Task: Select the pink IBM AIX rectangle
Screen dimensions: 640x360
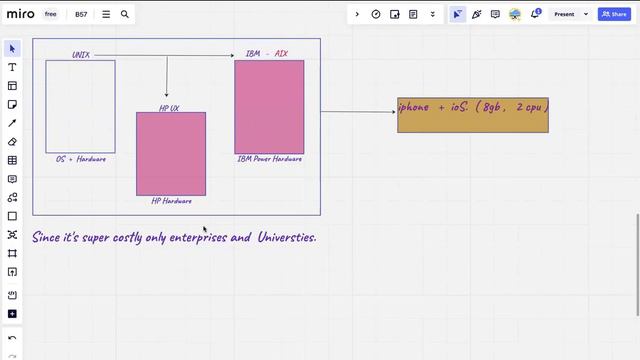Action: (x=269, y=107)
